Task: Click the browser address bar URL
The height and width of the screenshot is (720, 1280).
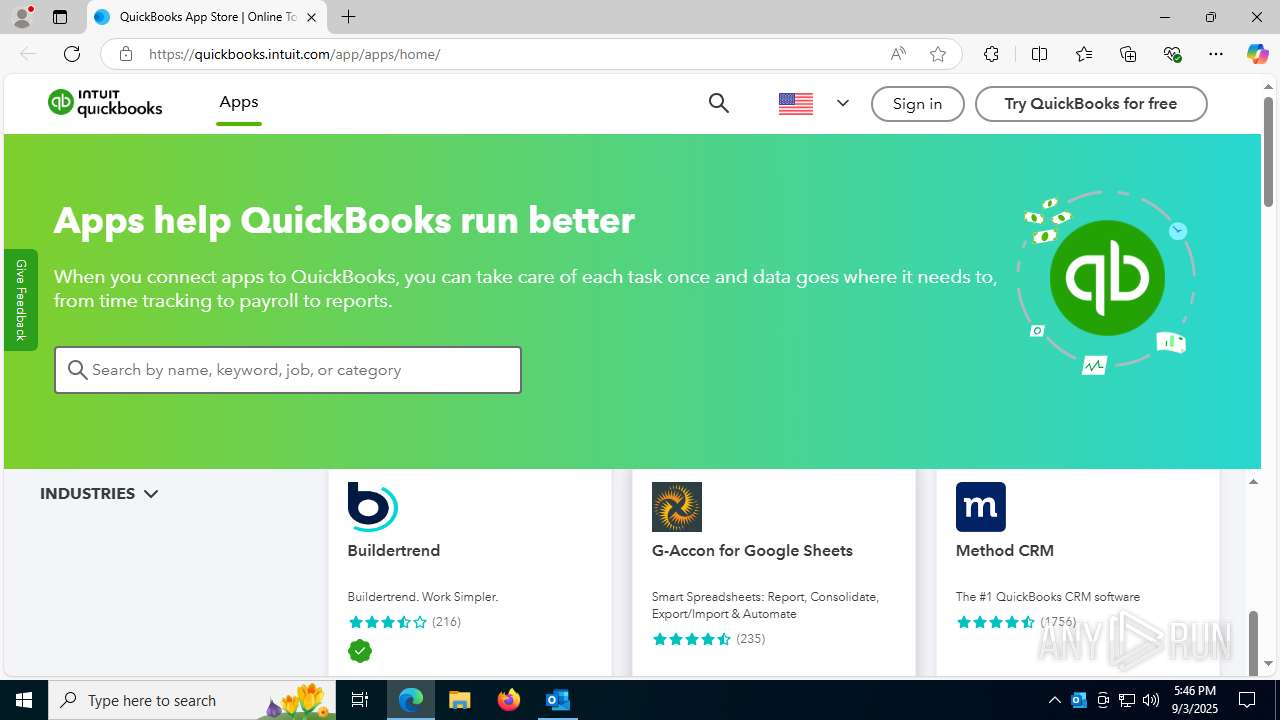Action: (x=294, y=54)
